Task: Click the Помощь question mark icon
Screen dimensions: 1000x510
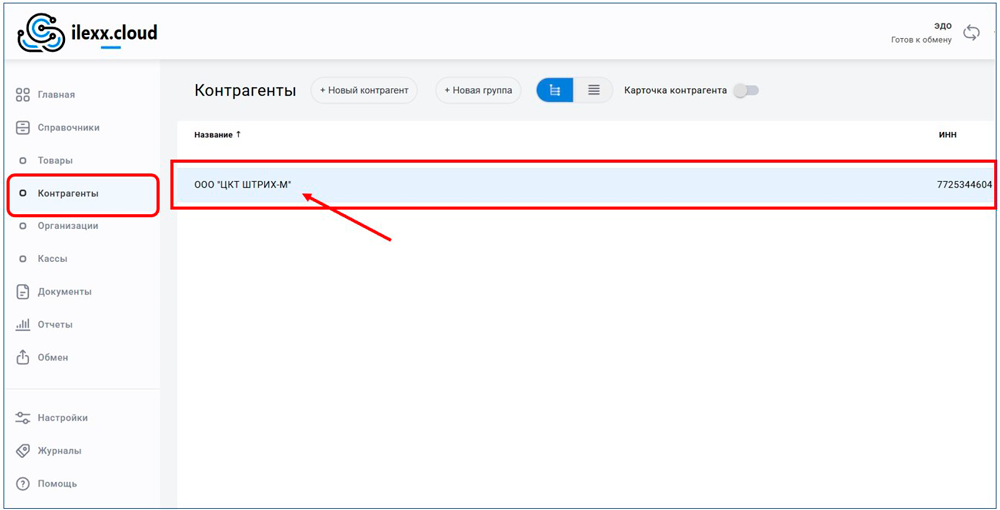Action: (23, 484)
